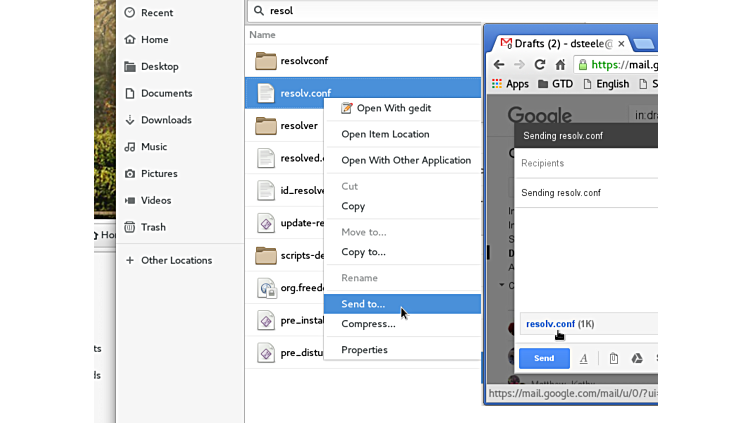Screen dimensions: 752x423
Task: Insert files using Google Drive icon
Action: [x=636, y=358]
